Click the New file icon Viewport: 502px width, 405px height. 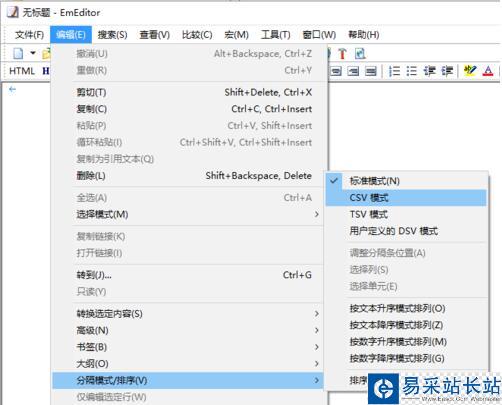point(18,53)
